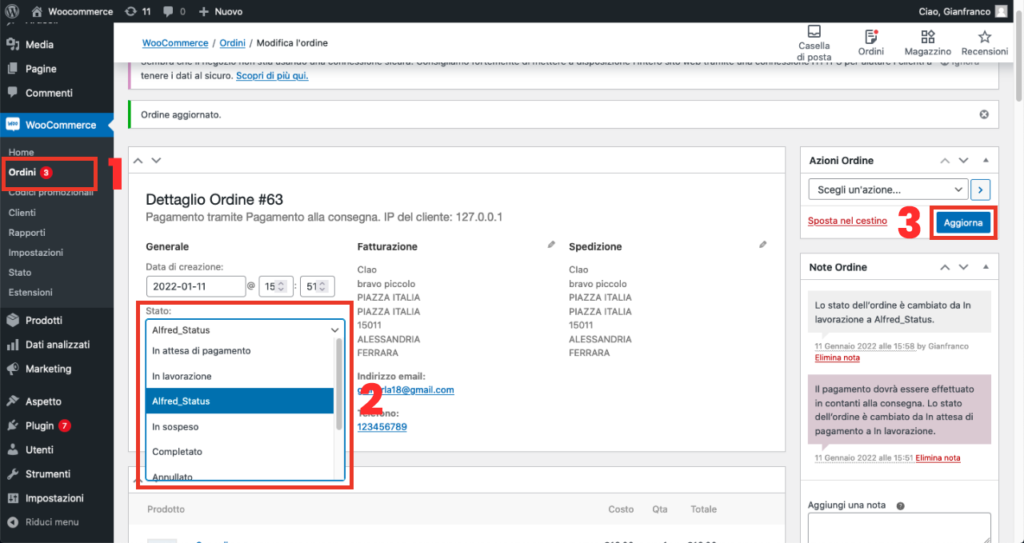1024x543 pixels.
Task: Open the Marketing menu
Action: (x=48, y=369)
